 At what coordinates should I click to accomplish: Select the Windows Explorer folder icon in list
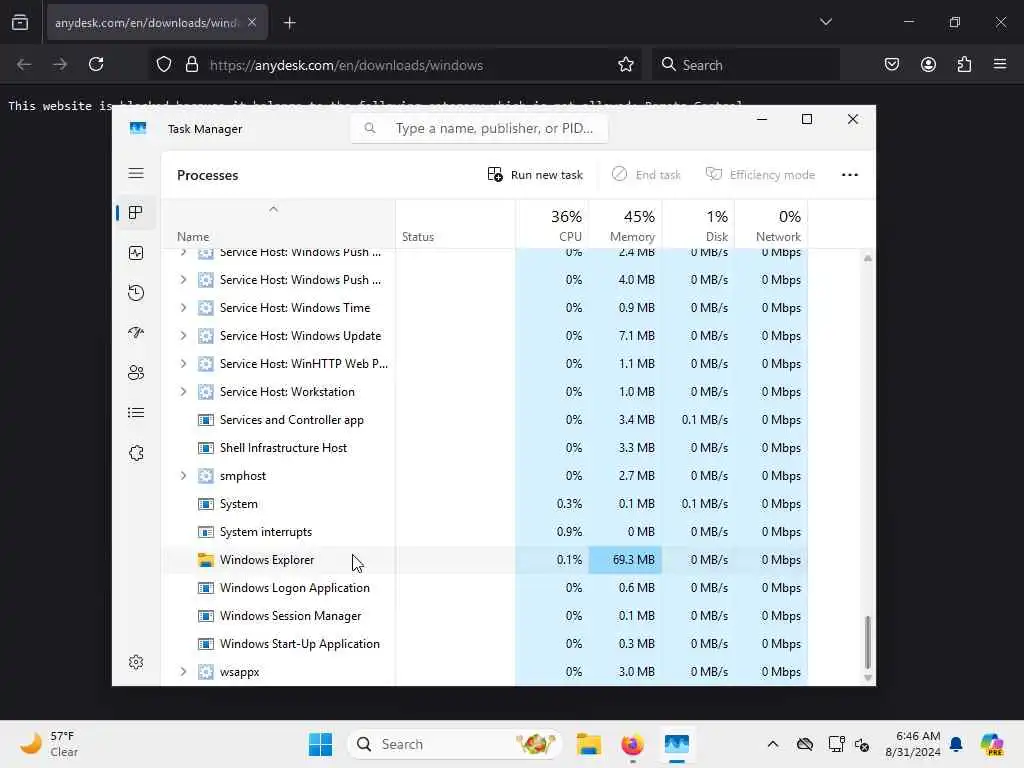pyautogui.click(x=206, y=560)
